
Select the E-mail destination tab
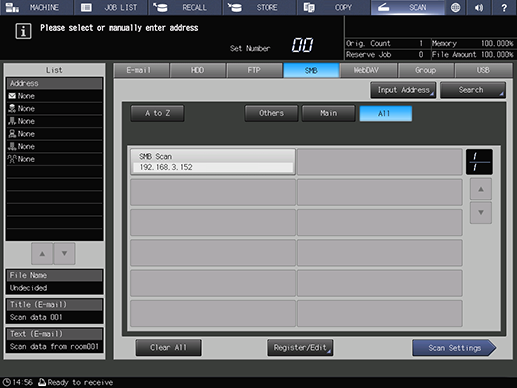coord(141,70)
